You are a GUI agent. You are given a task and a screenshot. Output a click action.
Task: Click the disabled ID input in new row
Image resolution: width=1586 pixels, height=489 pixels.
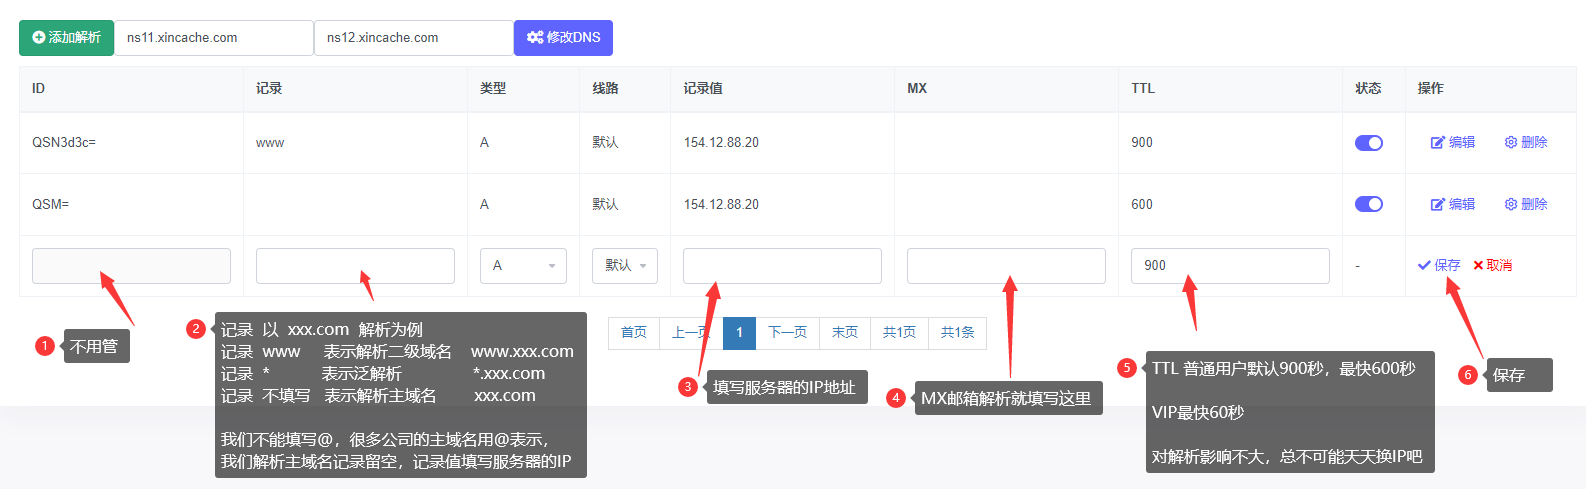click(x=131, y=266)
